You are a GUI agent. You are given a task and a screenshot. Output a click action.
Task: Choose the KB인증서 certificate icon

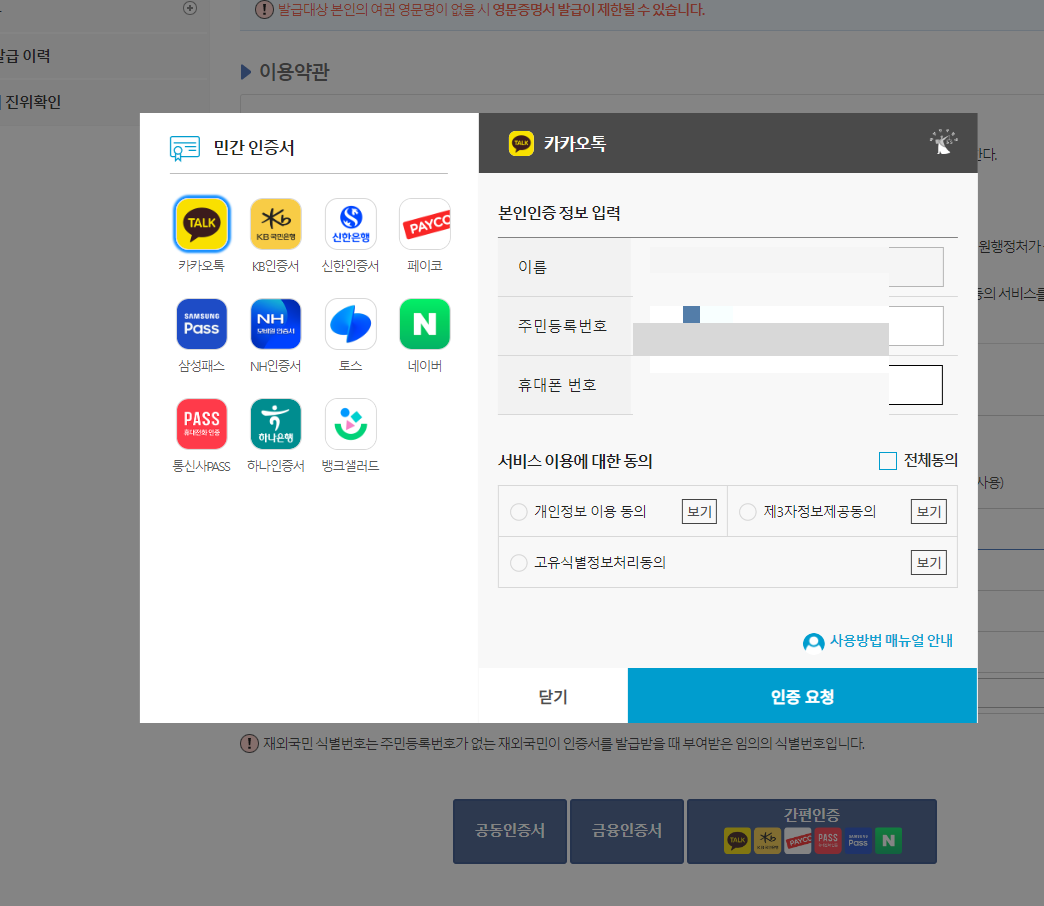click(x=276, y=224)
